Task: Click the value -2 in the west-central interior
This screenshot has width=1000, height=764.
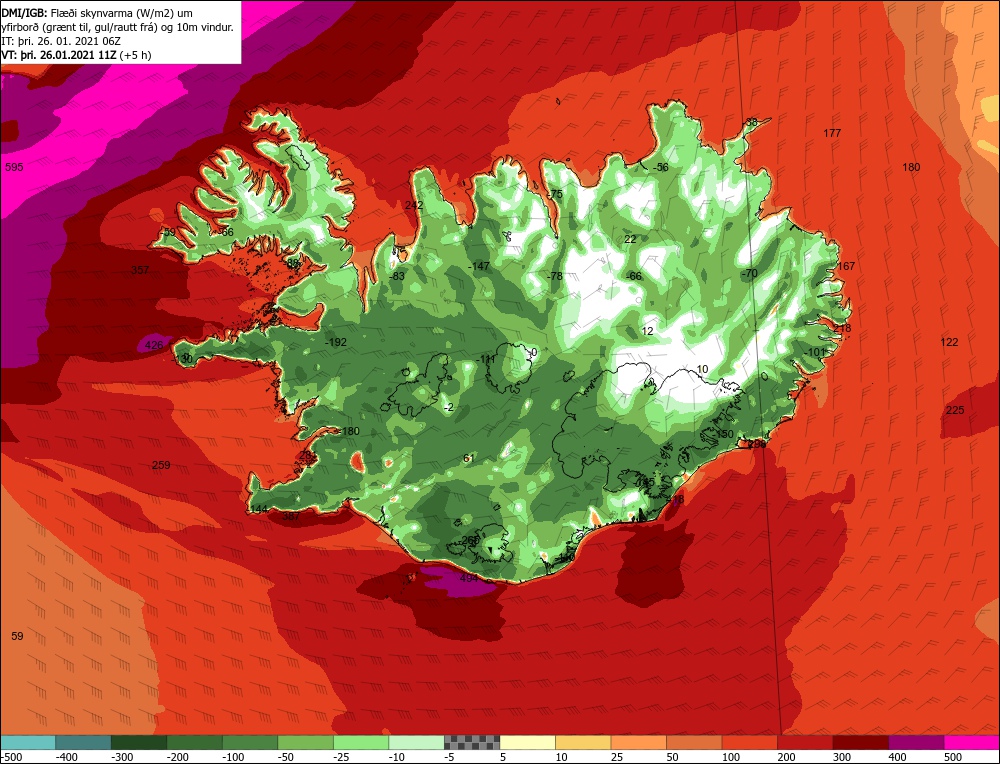Action: tap(449, 408)
